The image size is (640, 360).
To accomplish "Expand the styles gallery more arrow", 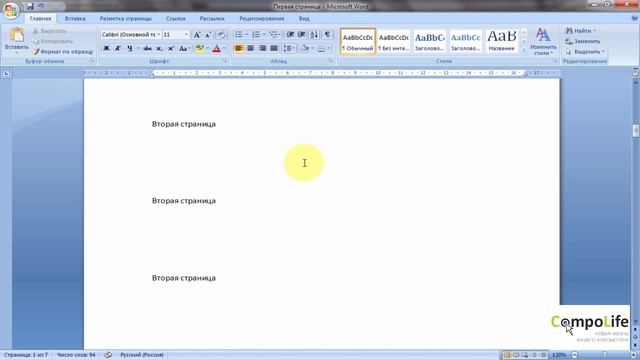I will 524,50.
